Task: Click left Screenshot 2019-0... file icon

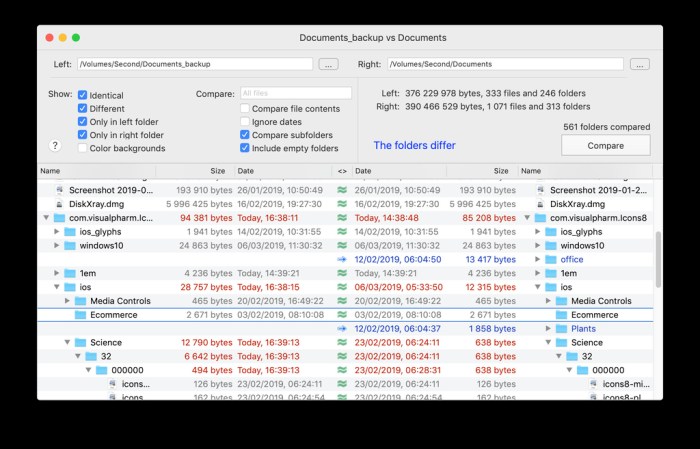Action: coord(59,190)
